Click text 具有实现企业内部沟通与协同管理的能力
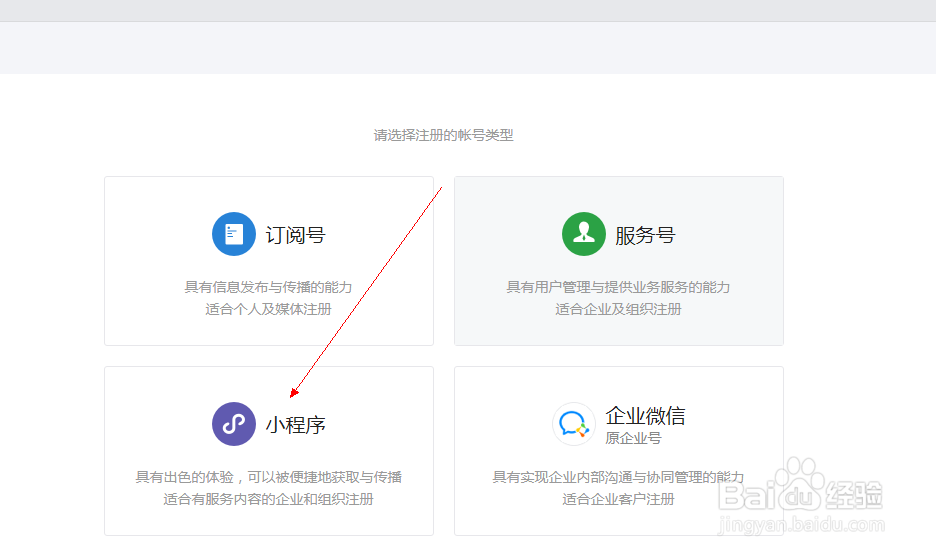The image size is (936, 557). pos(618,477)
